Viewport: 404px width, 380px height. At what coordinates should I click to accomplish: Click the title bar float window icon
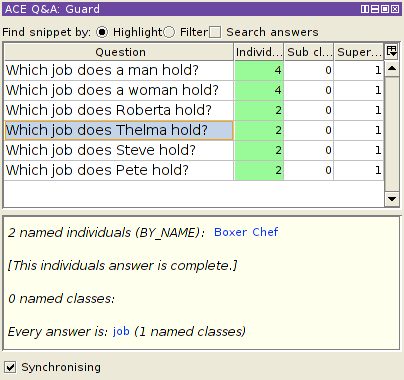coord(385,9)
